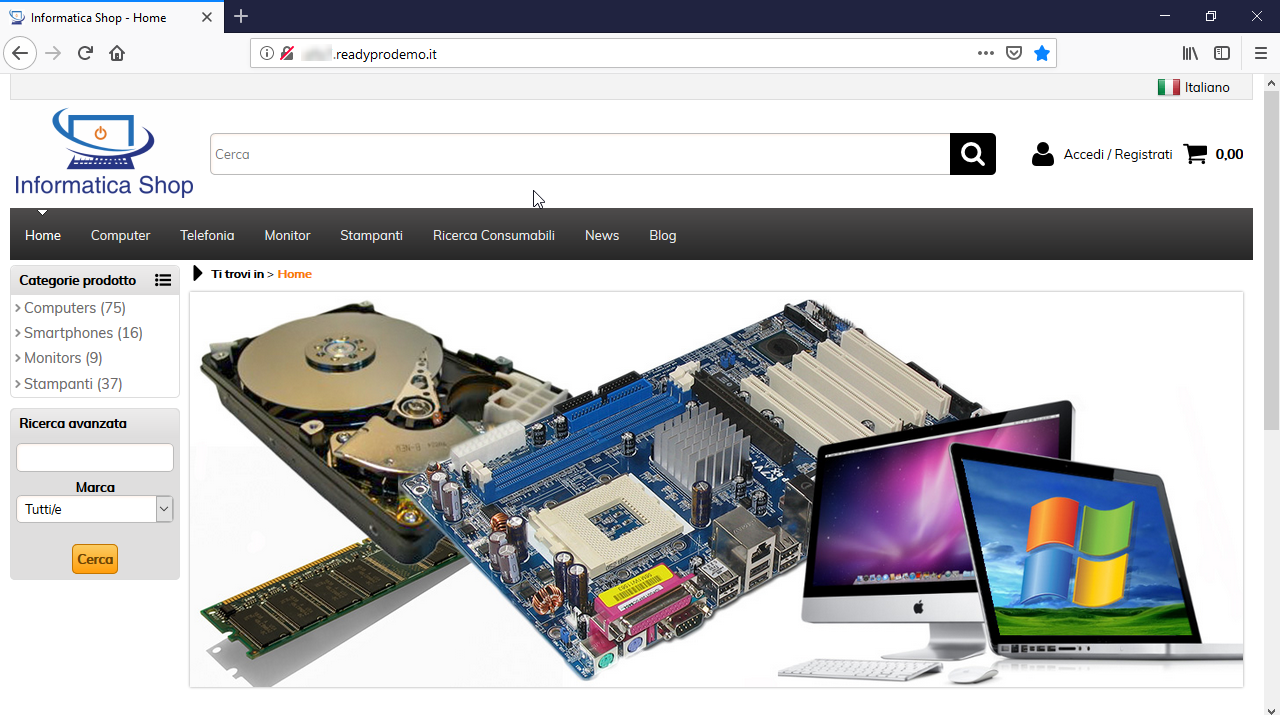Go to the browser Home page icon
Screen dimensions: 1280x715
point(117,53)
